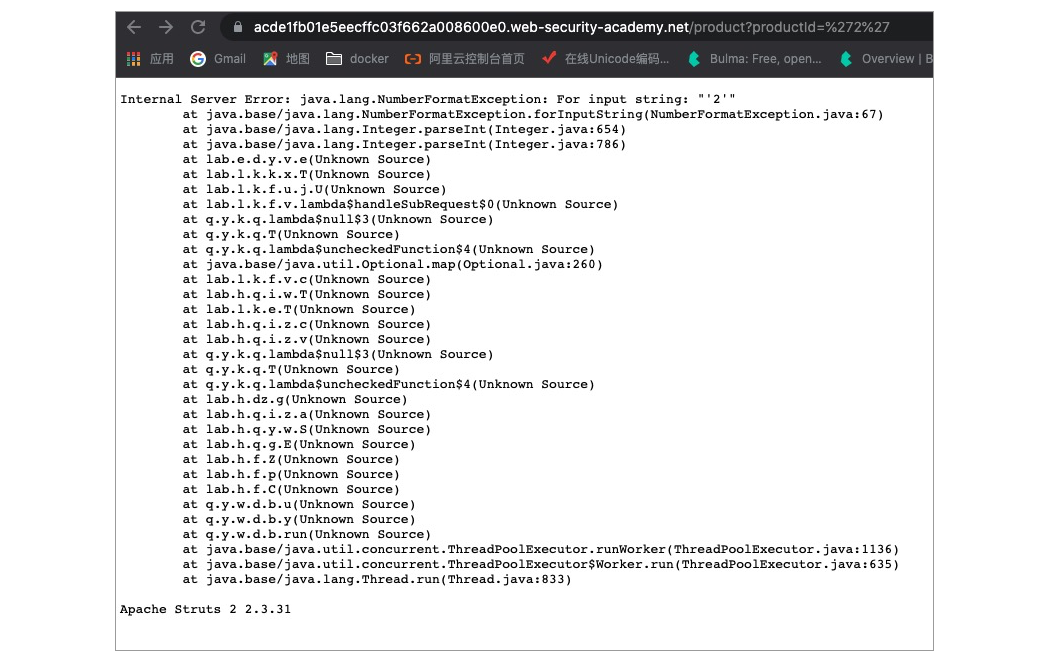The width and height of the screenshot is (1042, 664).
Task: Reload the current page
Action: [198, 27]
